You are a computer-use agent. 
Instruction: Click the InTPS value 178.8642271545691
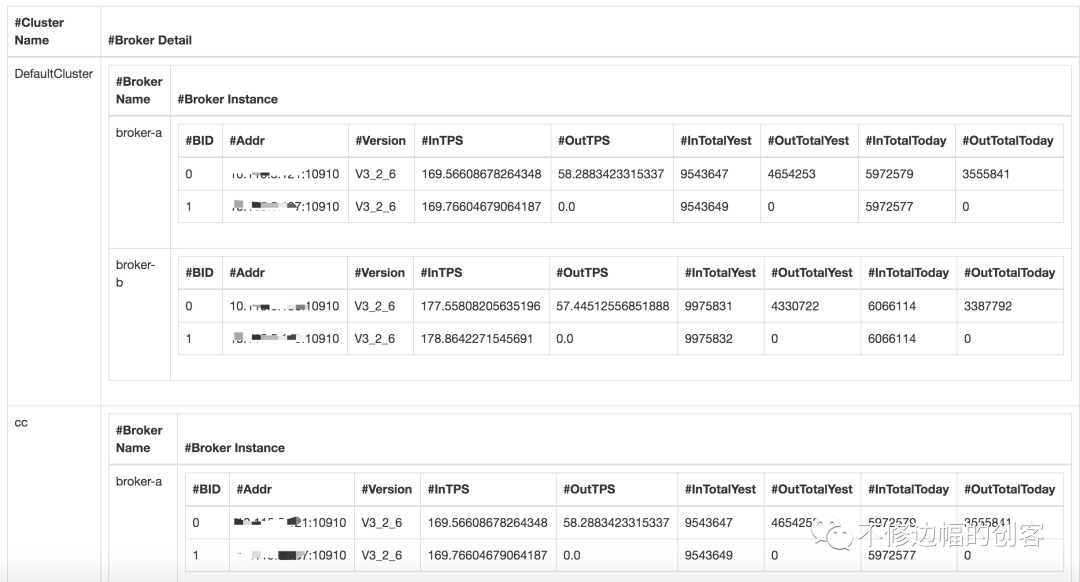[477, 339]
